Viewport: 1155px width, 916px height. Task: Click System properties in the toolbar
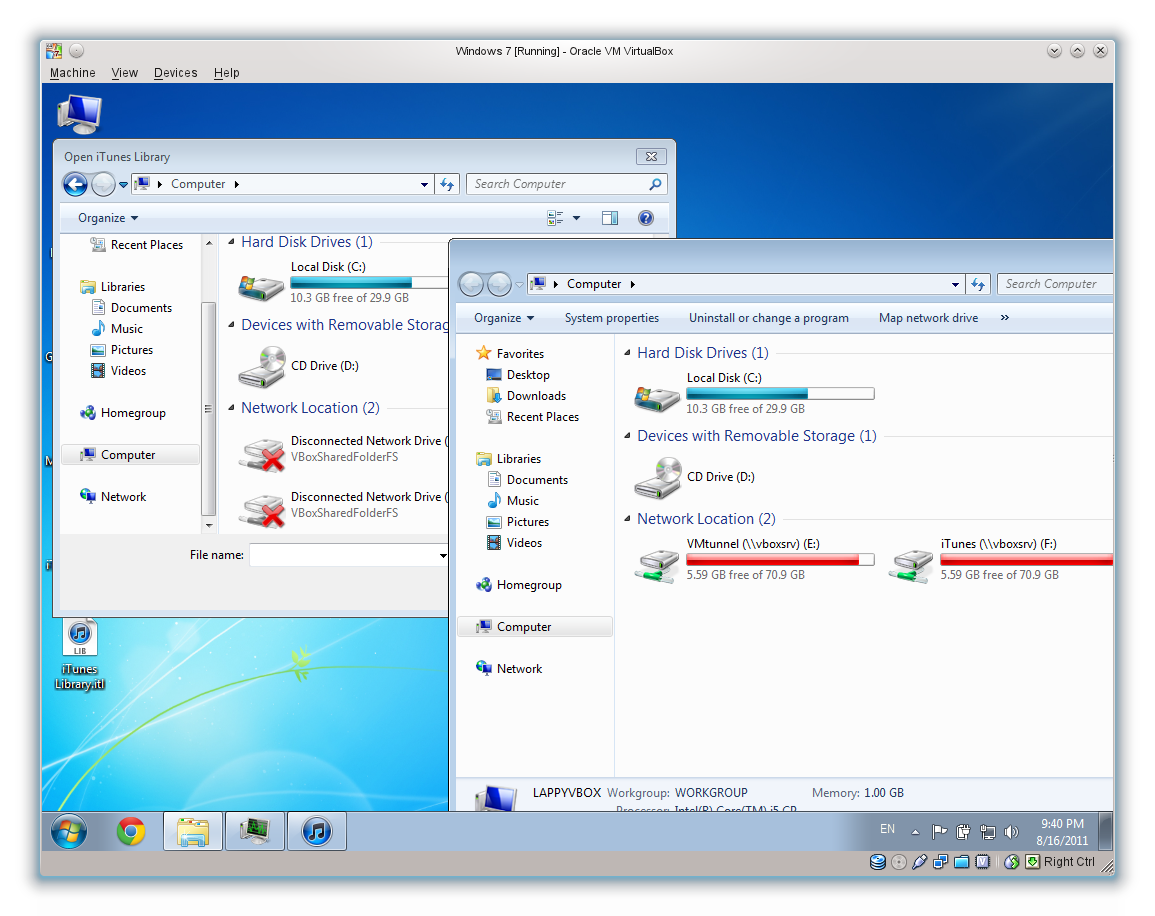click(611, 318)
